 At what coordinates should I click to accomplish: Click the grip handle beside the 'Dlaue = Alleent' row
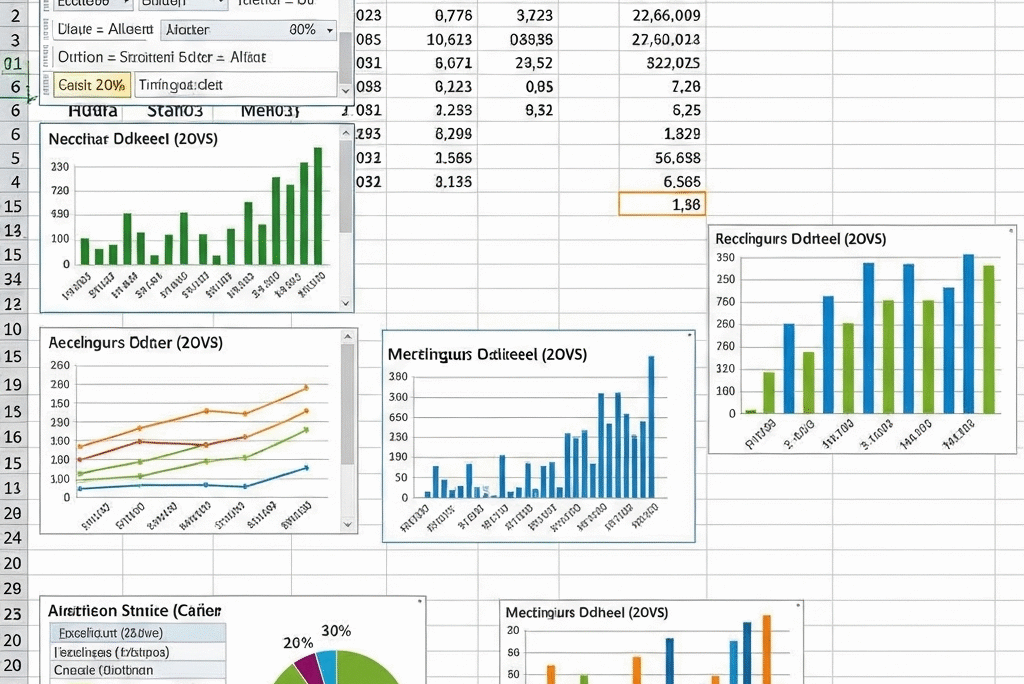point(46,30)
